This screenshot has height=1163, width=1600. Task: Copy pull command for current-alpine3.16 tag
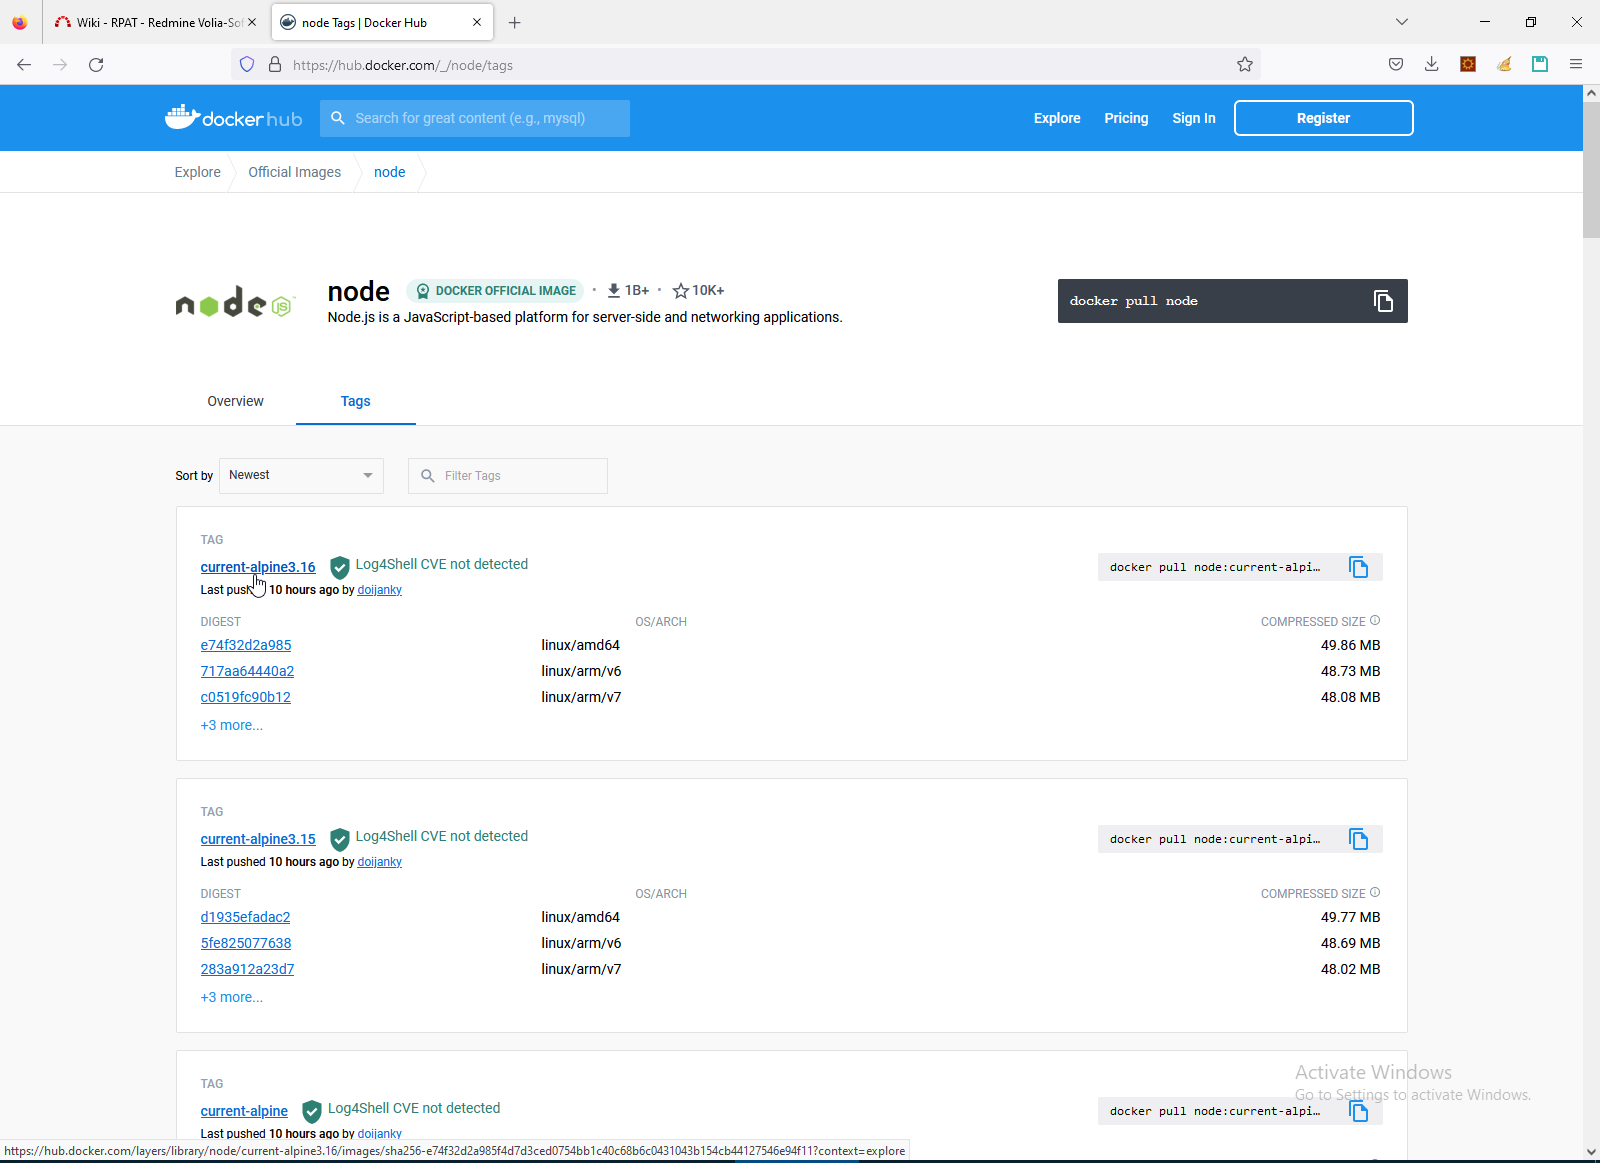1358,567
